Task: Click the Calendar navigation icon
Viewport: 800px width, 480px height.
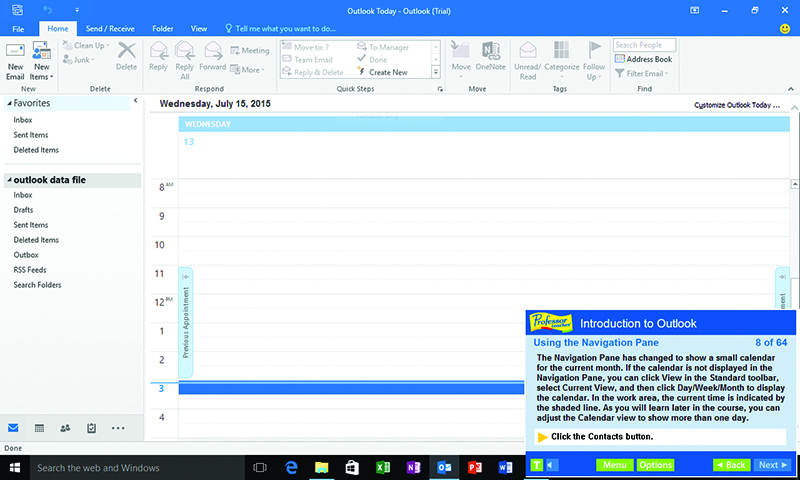Action: coord(39,428)
